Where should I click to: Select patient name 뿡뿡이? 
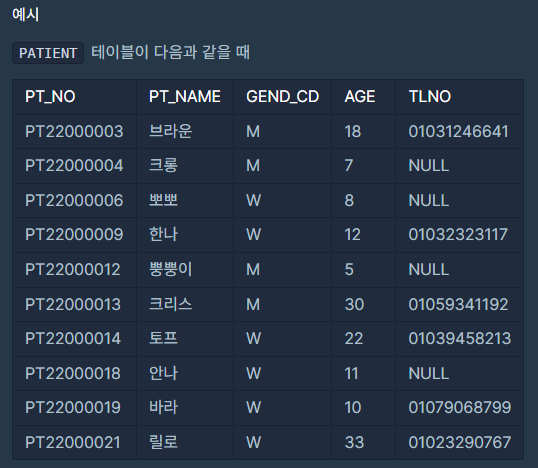[x=170, y=269]
